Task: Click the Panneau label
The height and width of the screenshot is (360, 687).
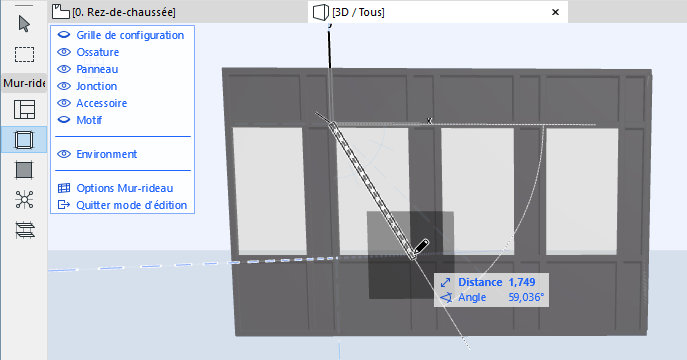Action: [97, 69]
